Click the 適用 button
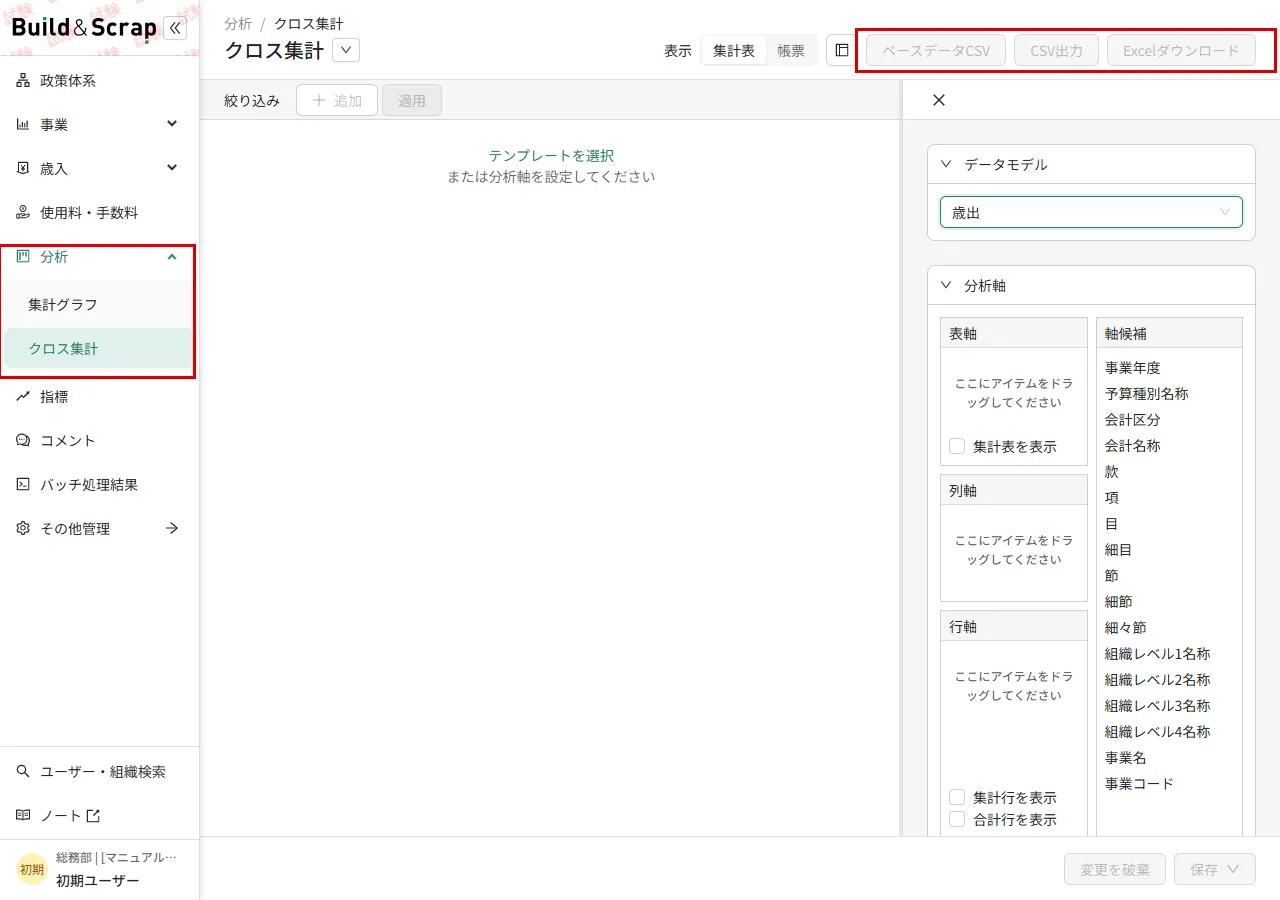Viewport: 1280px width, 900px height. pos(412,100)
